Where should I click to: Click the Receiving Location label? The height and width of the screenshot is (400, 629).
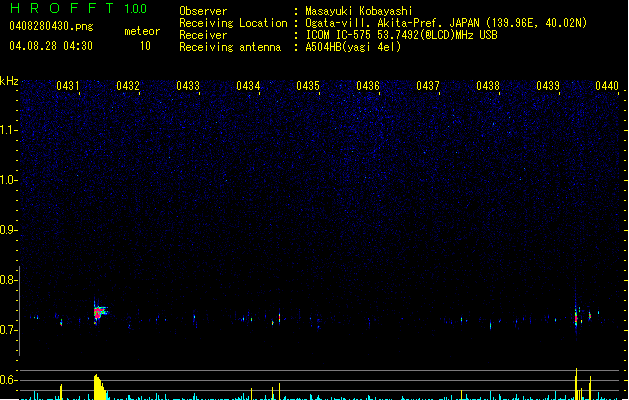click(233, 23)
